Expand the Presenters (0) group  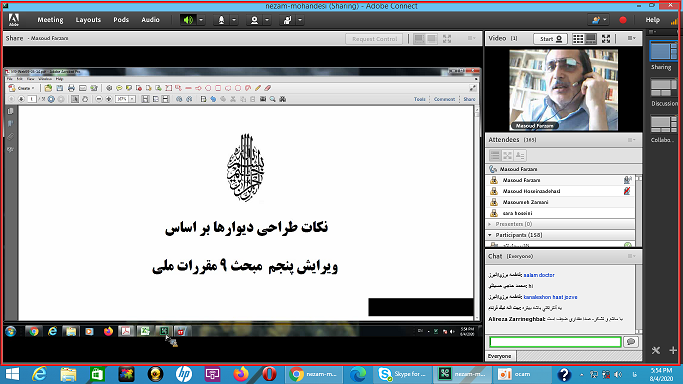[490, 224]
